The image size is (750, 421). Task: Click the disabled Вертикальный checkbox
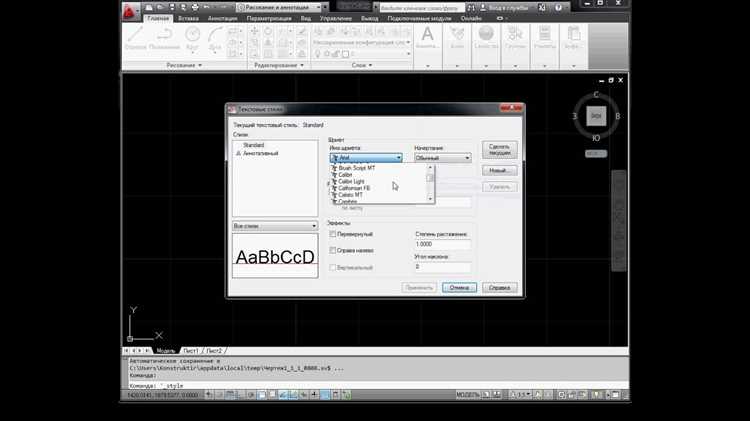click(332, 267)
